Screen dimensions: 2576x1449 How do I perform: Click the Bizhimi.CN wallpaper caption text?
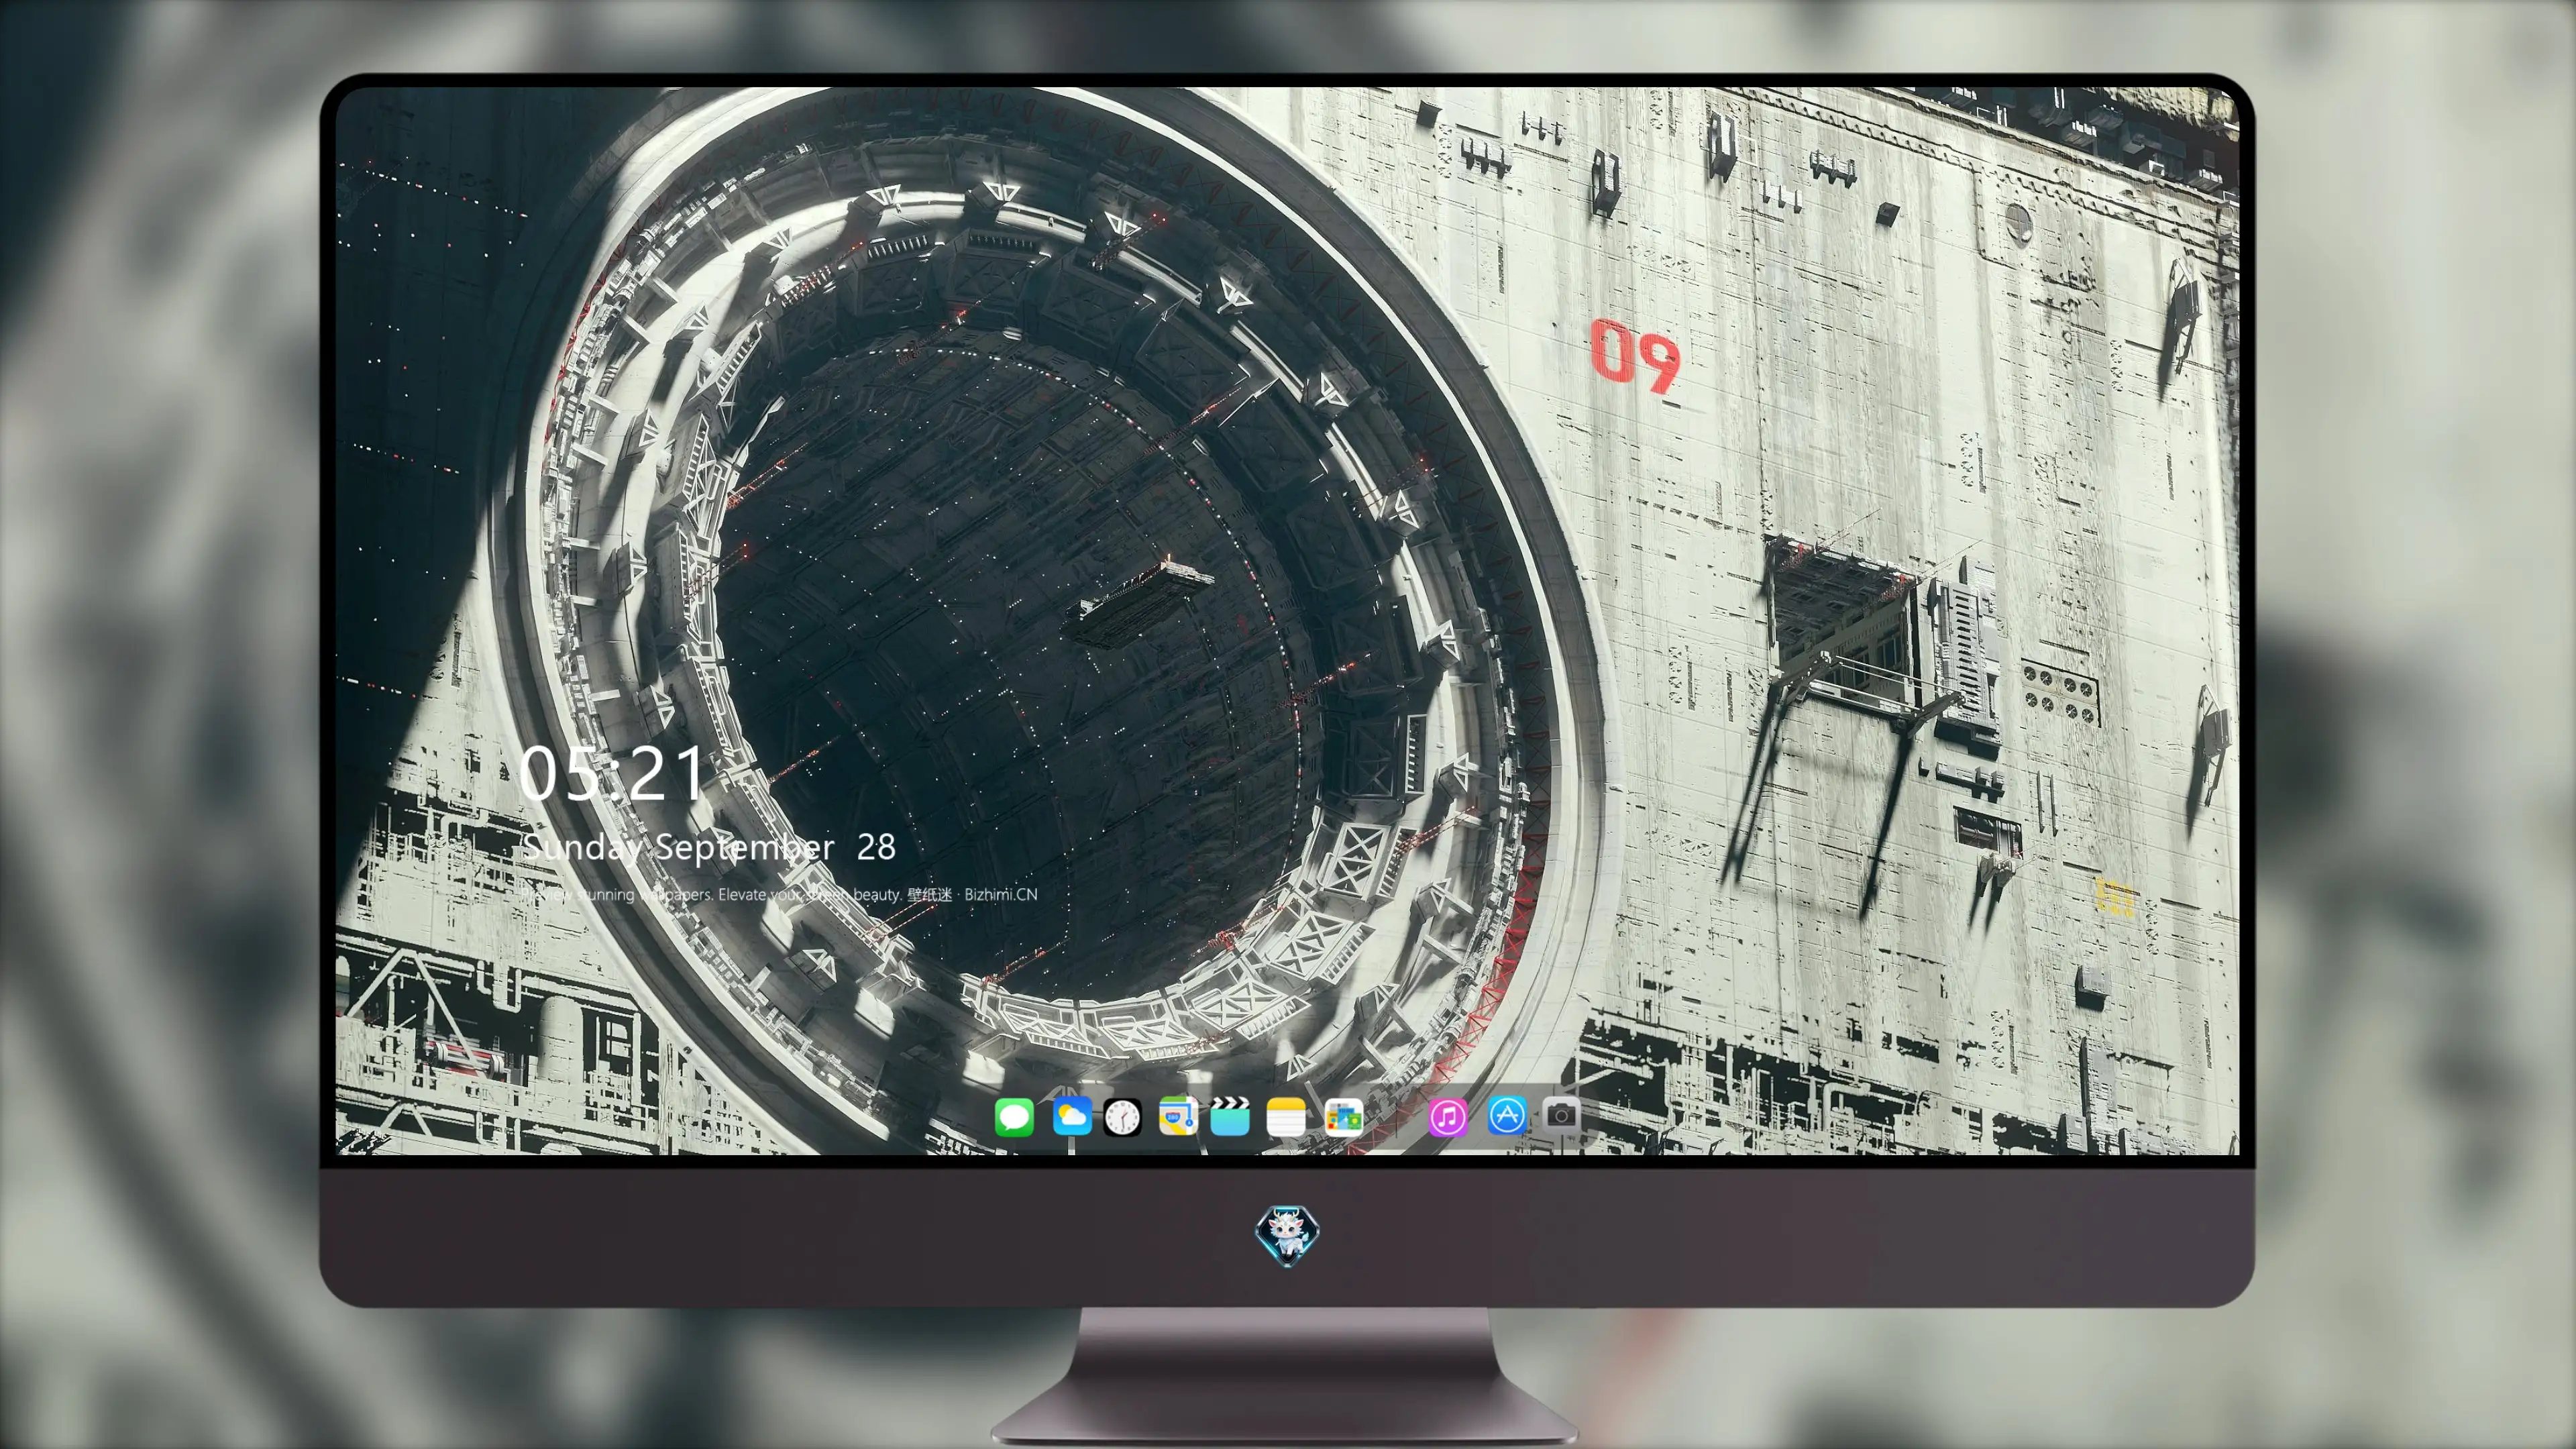click(x=780, y=894)
